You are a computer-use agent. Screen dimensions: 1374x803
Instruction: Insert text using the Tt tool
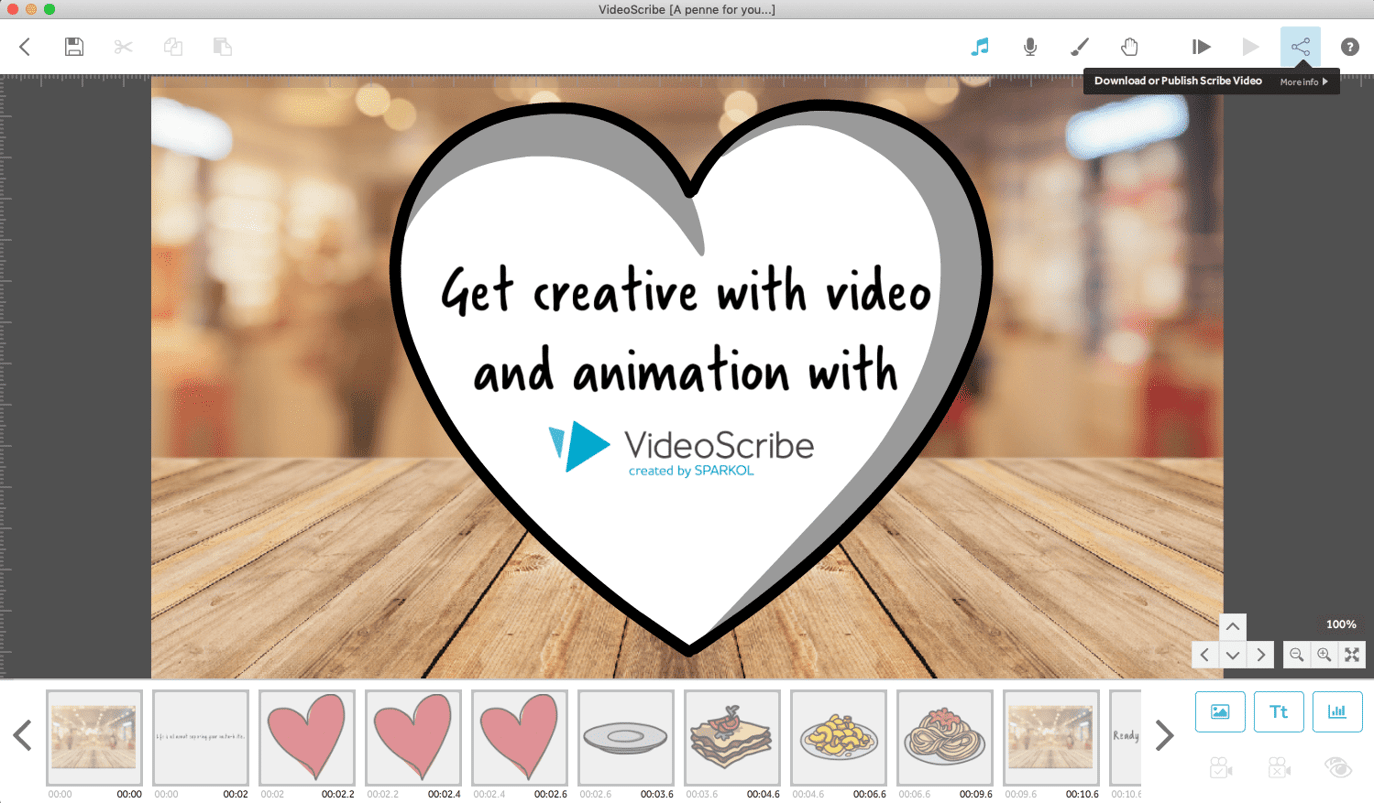1279,711
